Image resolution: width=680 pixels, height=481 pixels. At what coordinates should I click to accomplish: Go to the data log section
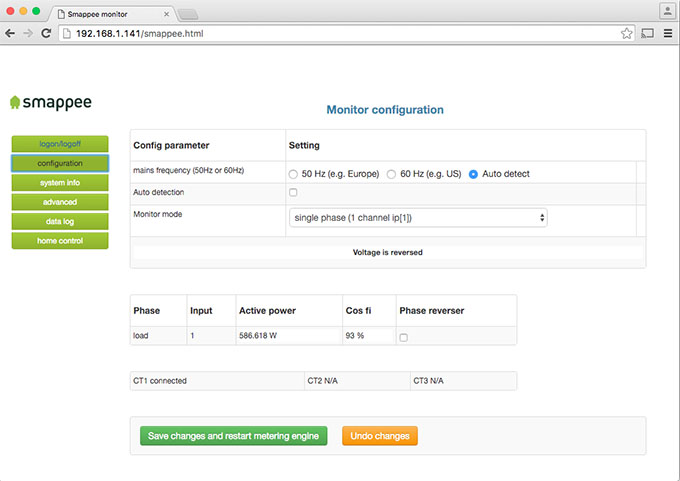pos(60,222)
